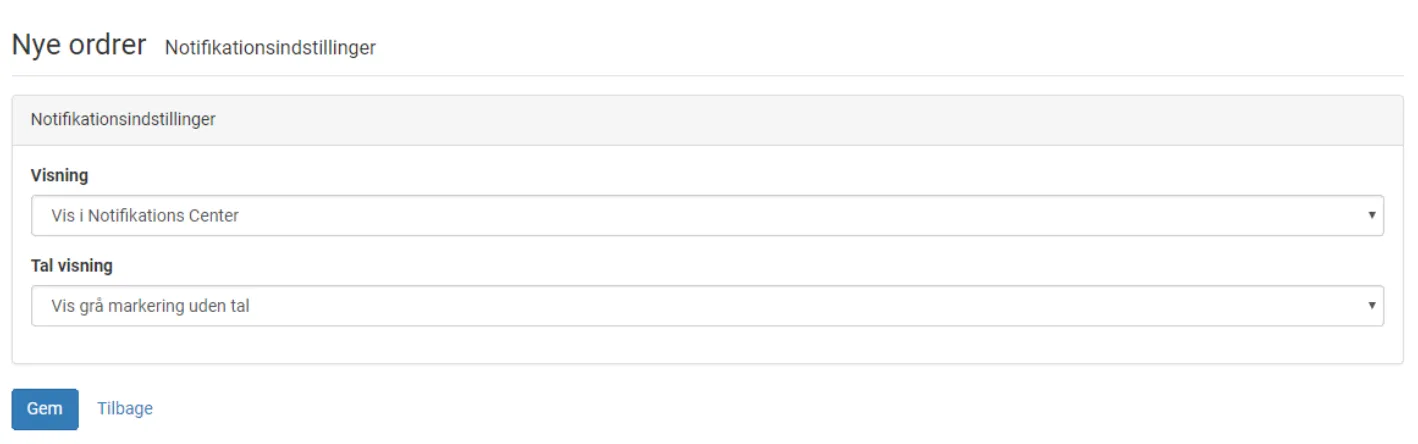Save the notification settings with Gem
Image resolution: width=1418 pixels, height=444 pixels.
(45, 408)
